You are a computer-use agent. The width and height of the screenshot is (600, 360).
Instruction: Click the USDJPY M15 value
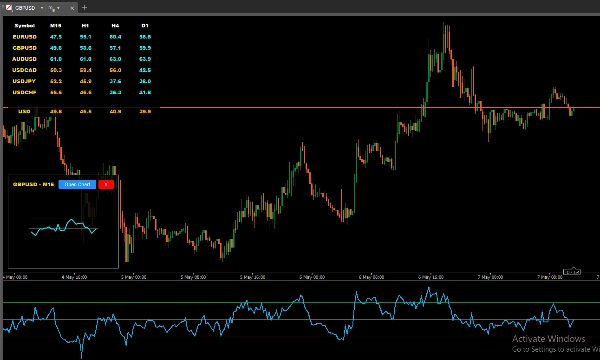[x=56, y=81]
